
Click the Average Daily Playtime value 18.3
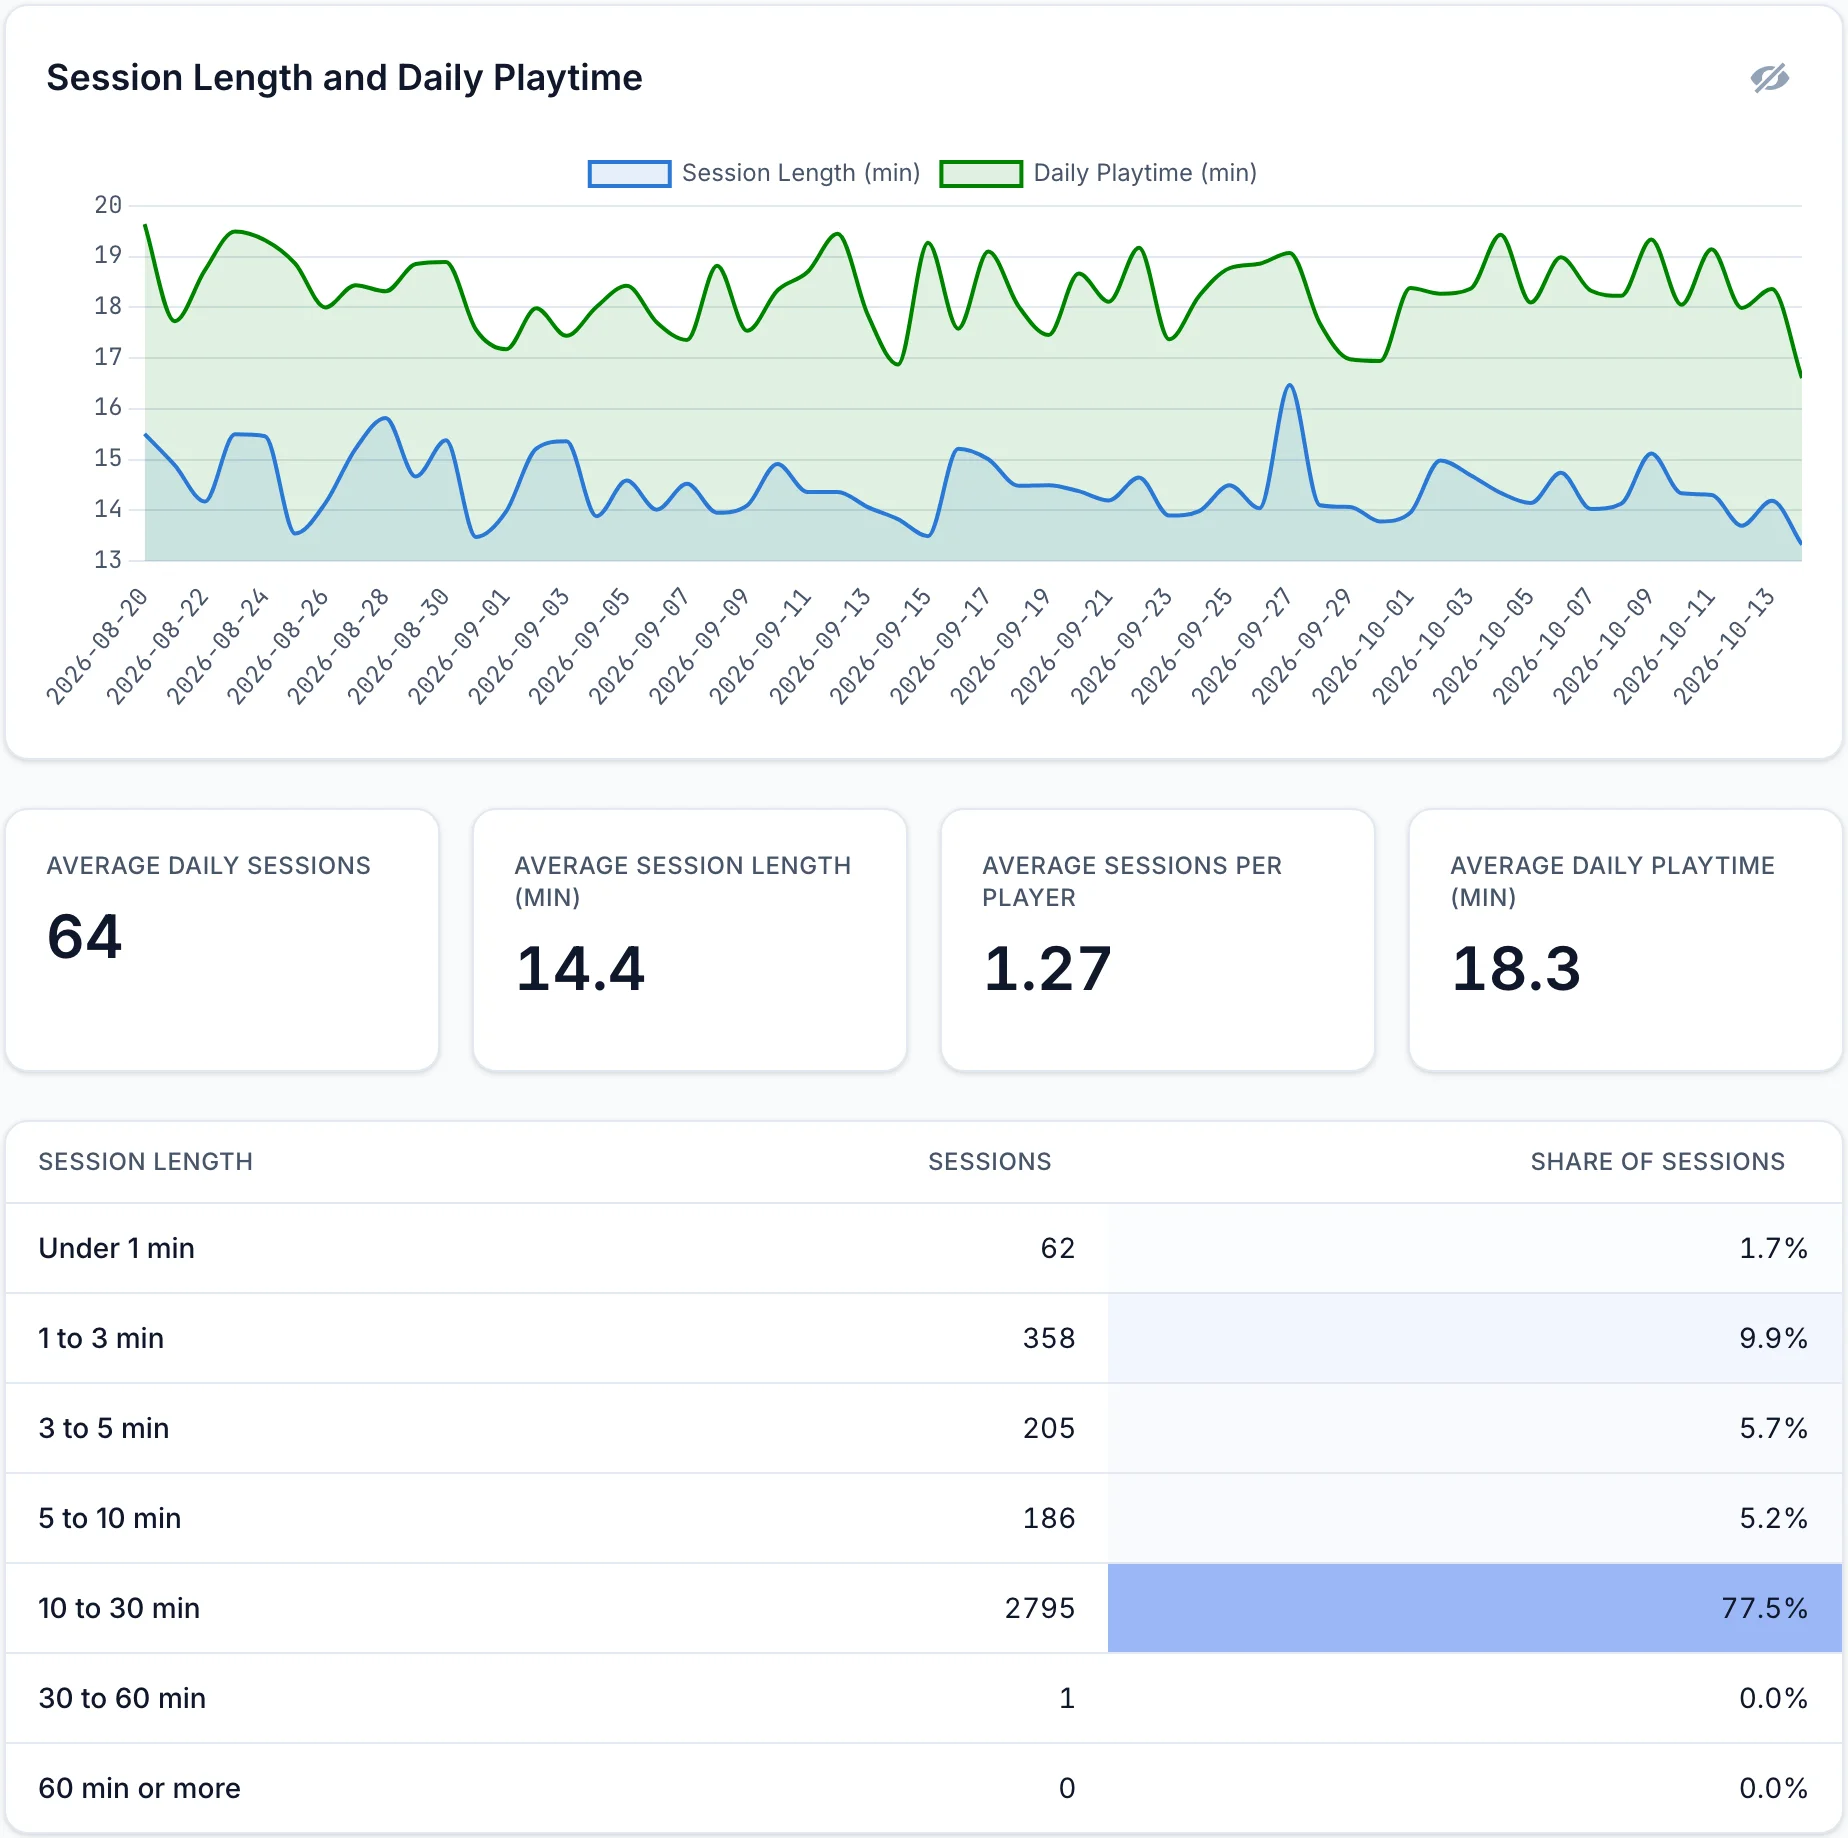pos(1516,969)
